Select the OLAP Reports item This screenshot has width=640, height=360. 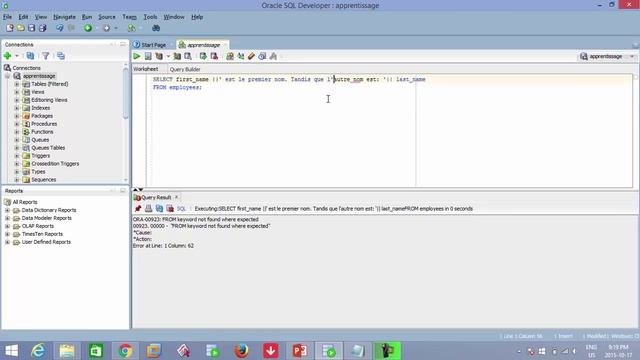[38, 226]
